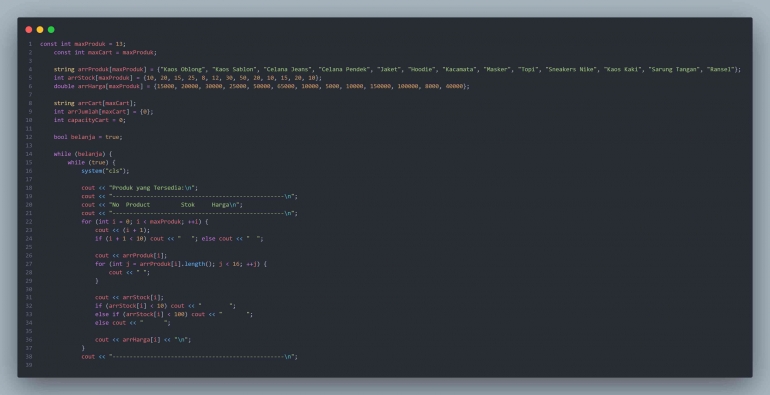Click the yellow minimize window dot
This screenshot has width=770, height=395.
click(40, 29)
